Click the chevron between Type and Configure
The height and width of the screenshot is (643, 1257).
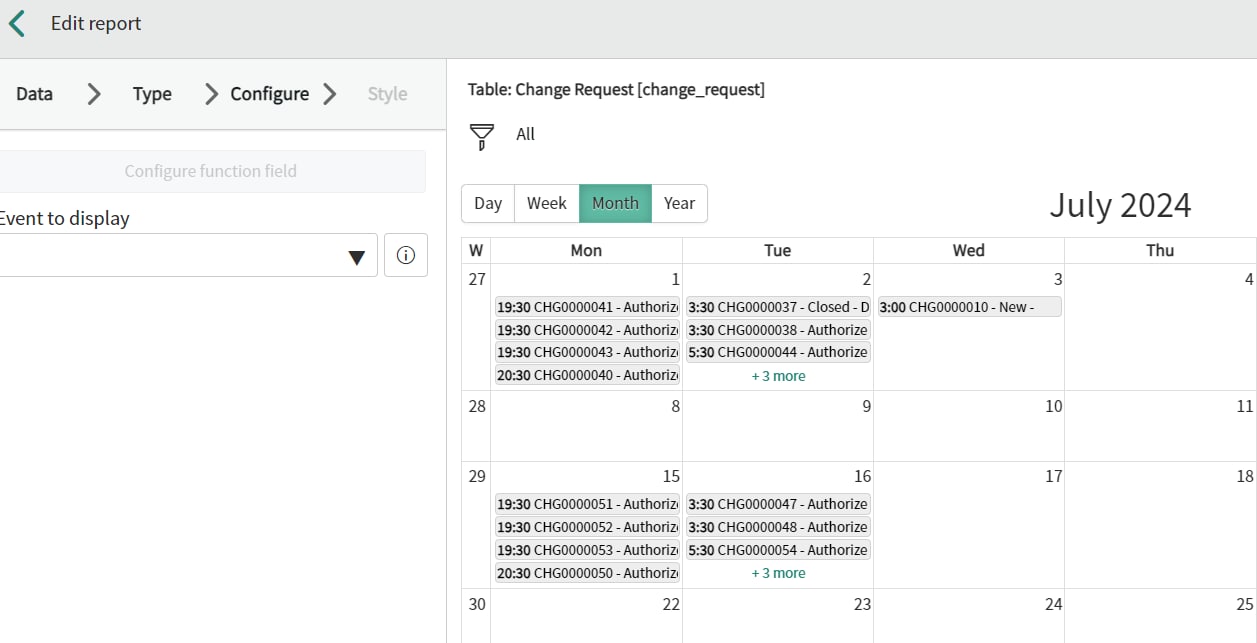pos(210,93)
